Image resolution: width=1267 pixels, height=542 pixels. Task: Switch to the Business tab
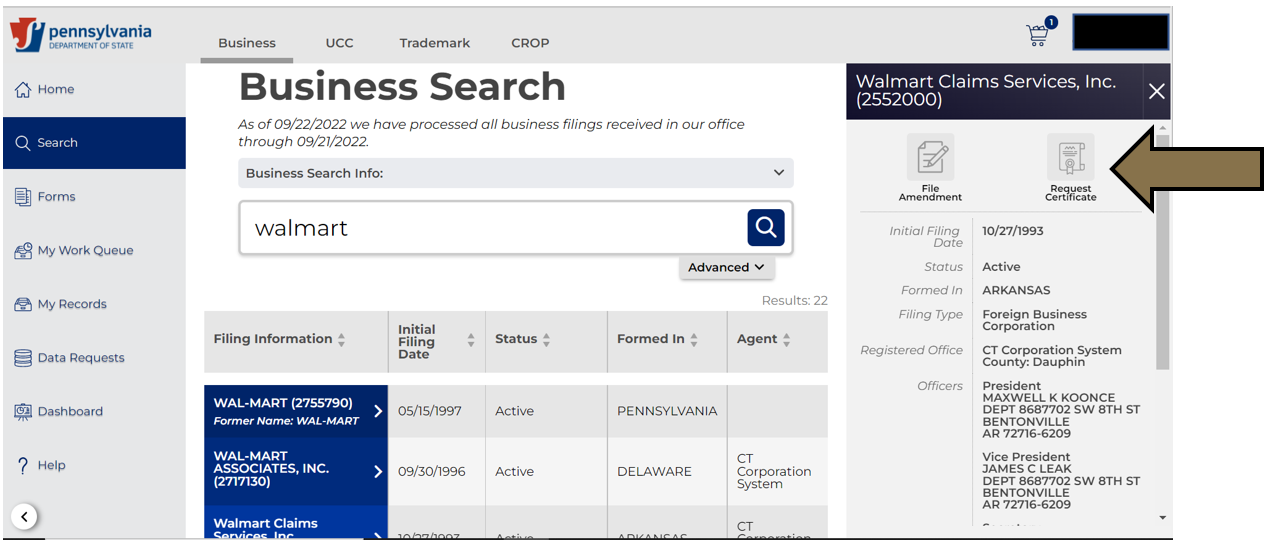(247, 43)
